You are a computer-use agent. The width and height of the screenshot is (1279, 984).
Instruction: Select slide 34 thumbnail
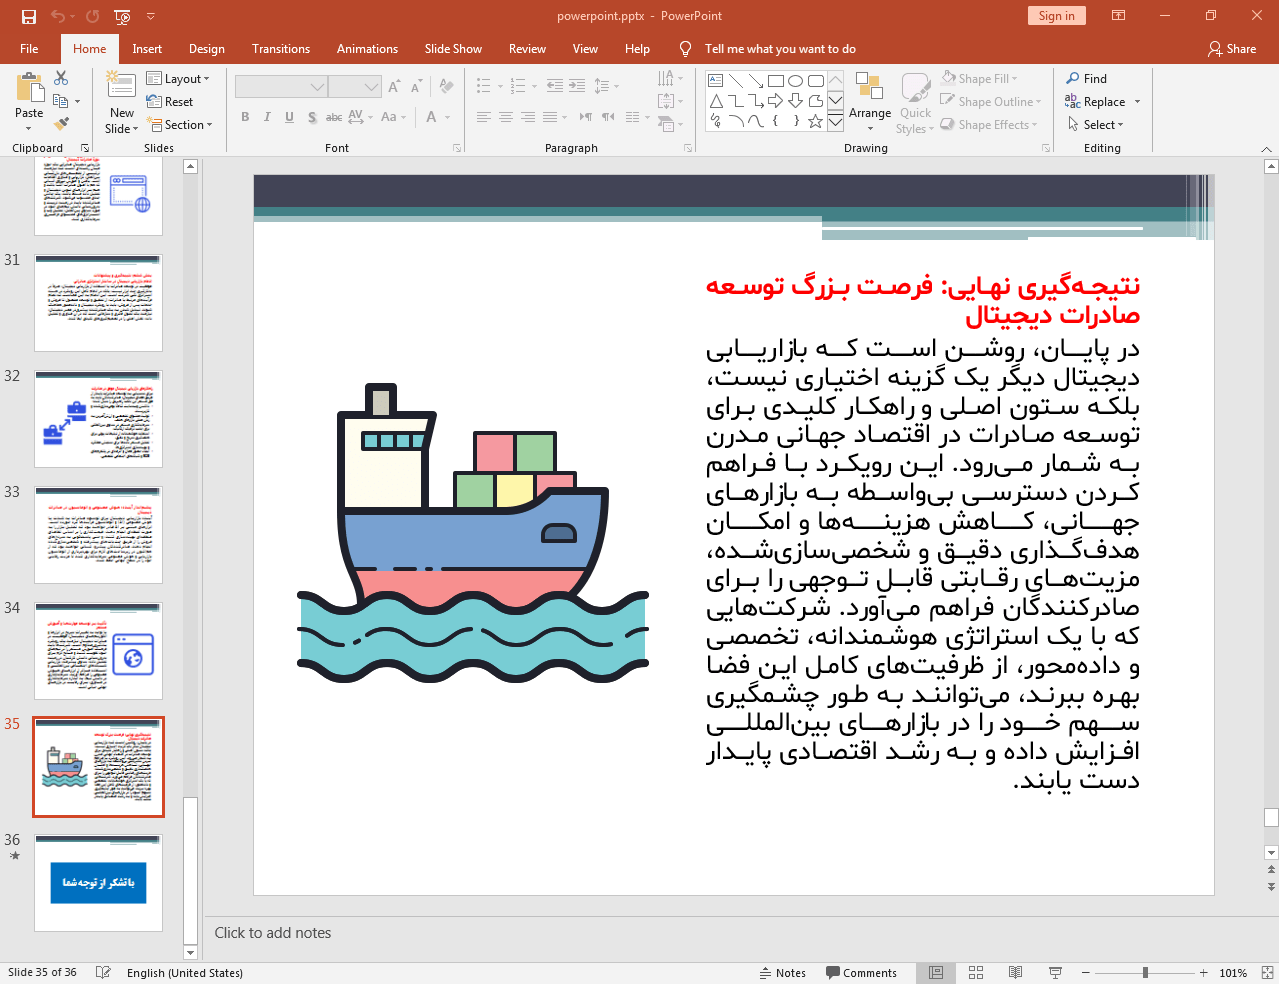98,650
